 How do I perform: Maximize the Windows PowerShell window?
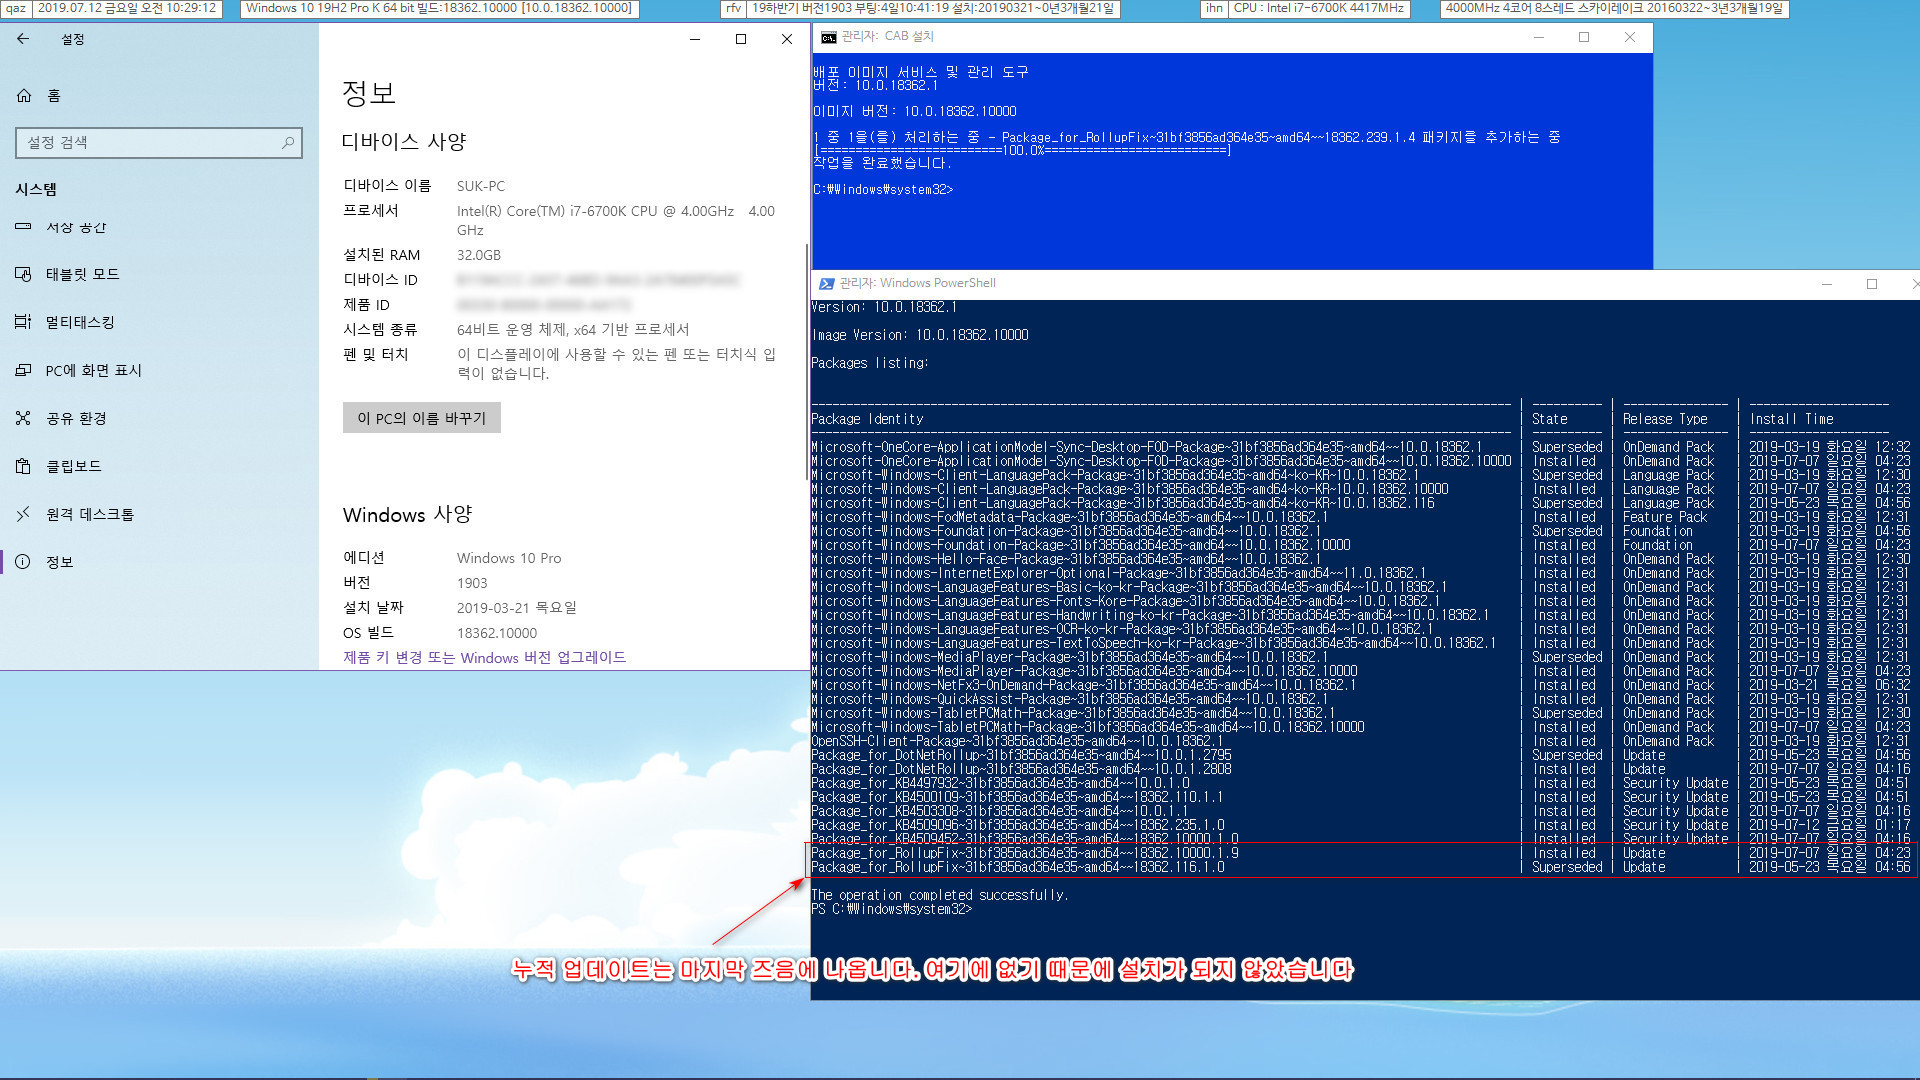(1872, 284)
